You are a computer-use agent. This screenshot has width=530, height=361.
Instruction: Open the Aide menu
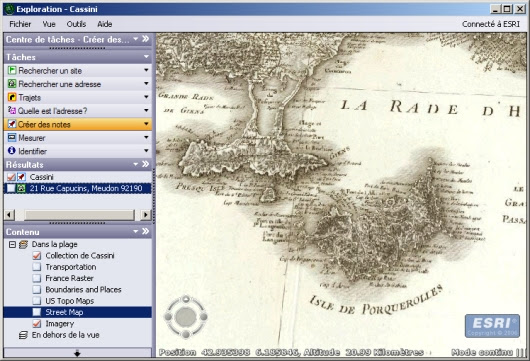[x=104, y=24]
